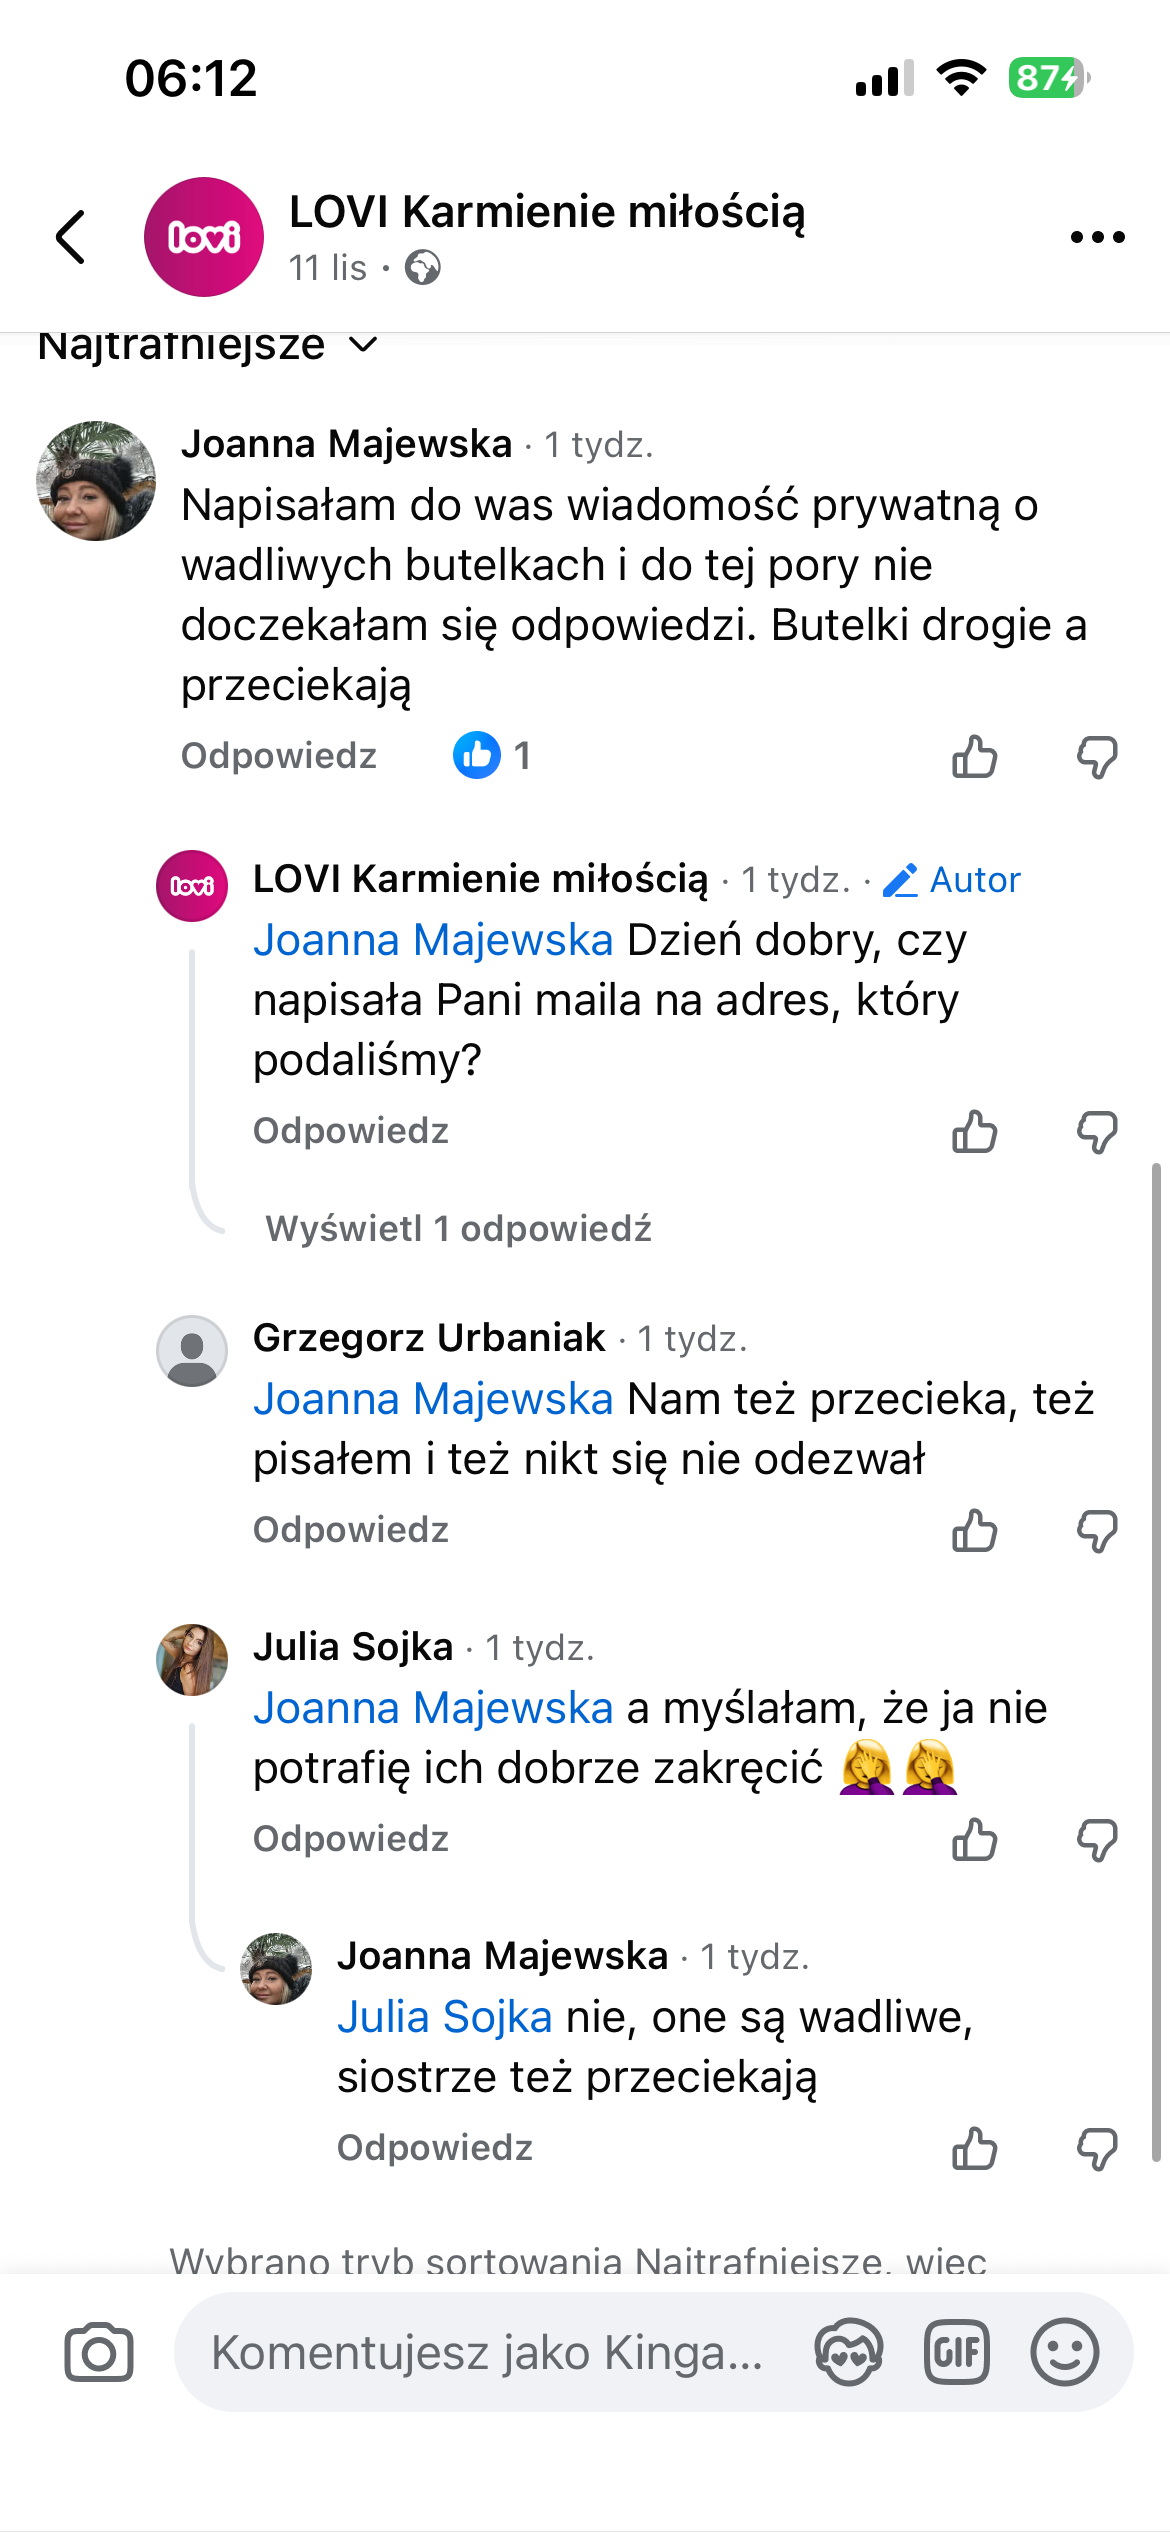
Task: Dislike Grzegorz Urbaniak's comment
Action: coord(1097,1531)
